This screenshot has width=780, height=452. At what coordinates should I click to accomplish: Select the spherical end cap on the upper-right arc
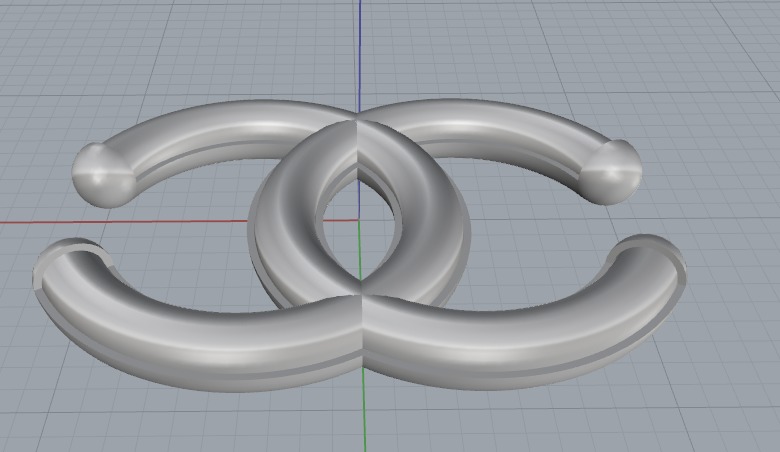(611, 172)
